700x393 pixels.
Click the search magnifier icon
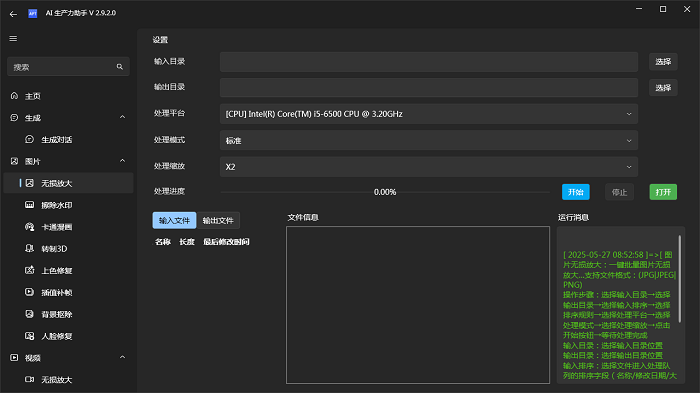(x=120, y=67)
